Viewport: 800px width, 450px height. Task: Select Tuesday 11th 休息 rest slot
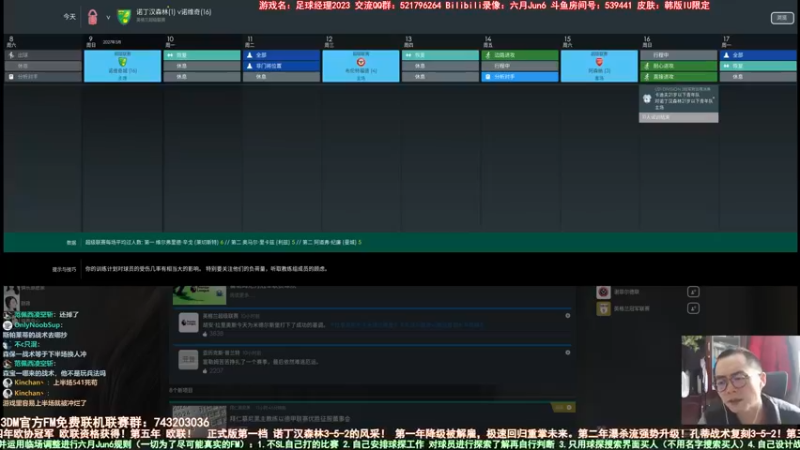click(x=282, y=77)
